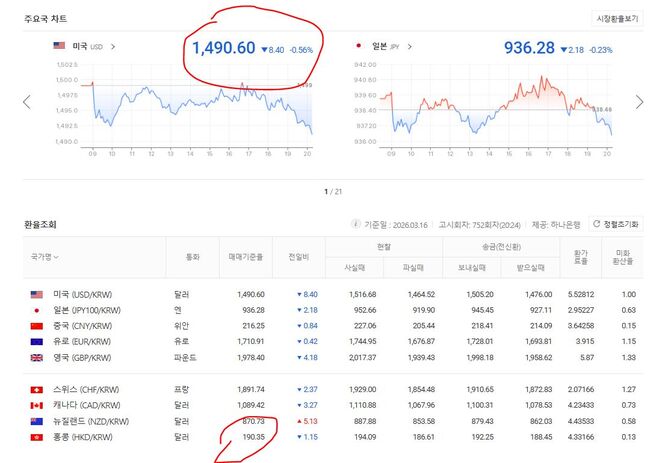Click the Japan flag icon in chart header
650x463 pixels.
(x=358, y=46)
